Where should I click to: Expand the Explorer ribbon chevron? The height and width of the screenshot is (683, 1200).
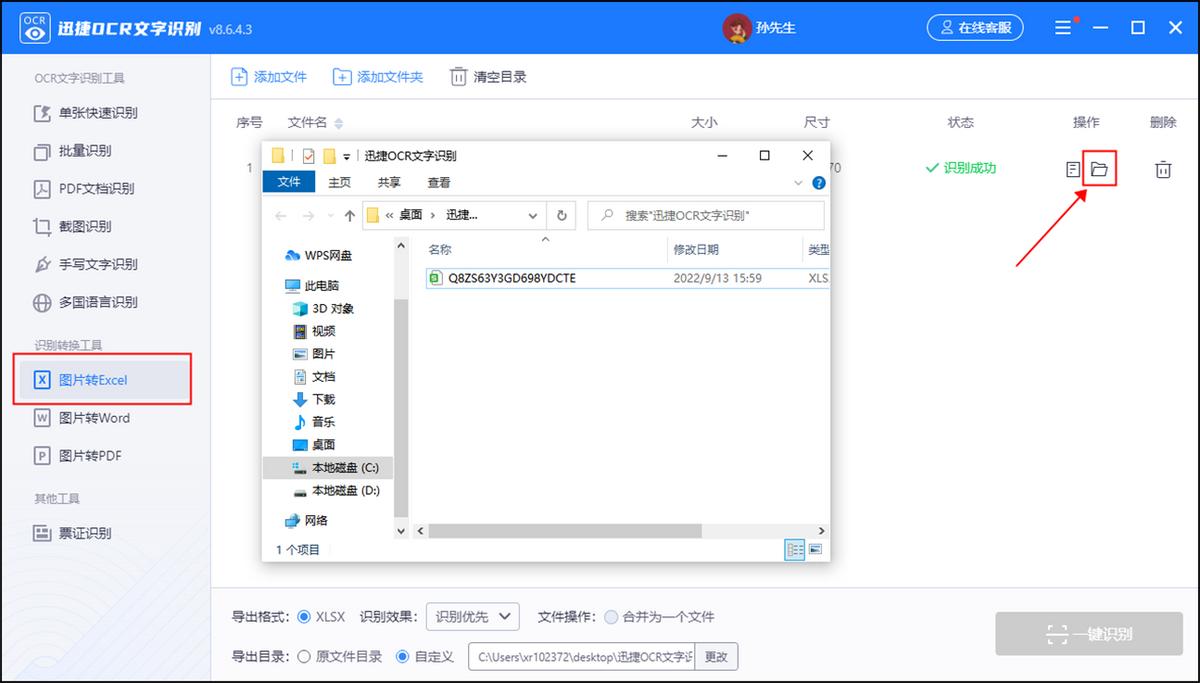(x=797, y=183)
